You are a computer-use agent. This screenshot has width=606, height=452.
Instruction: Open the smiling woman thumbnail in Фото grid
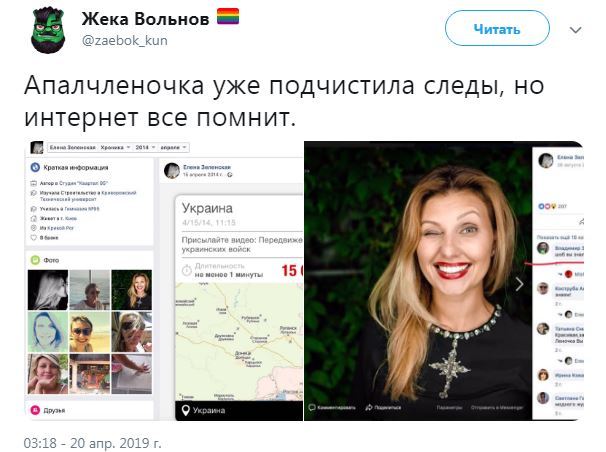132,289
